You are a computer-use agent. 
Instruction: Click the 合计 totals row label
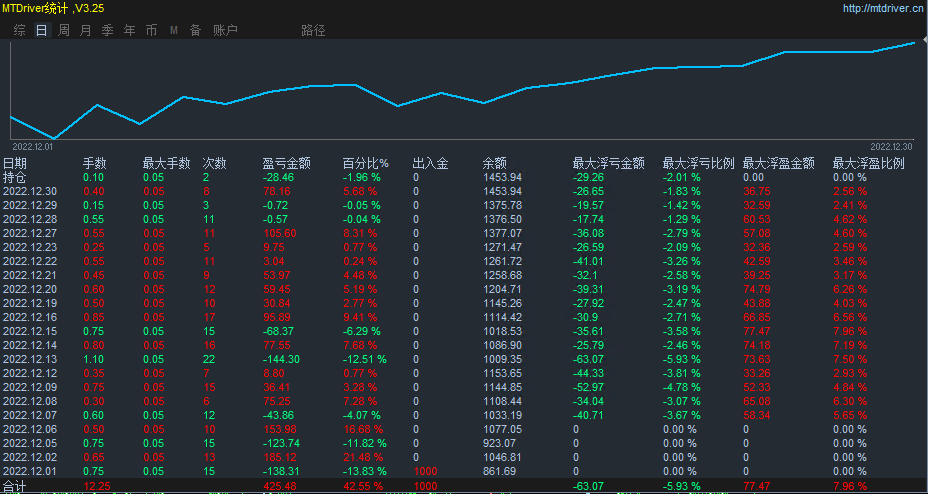click(15, 486)
